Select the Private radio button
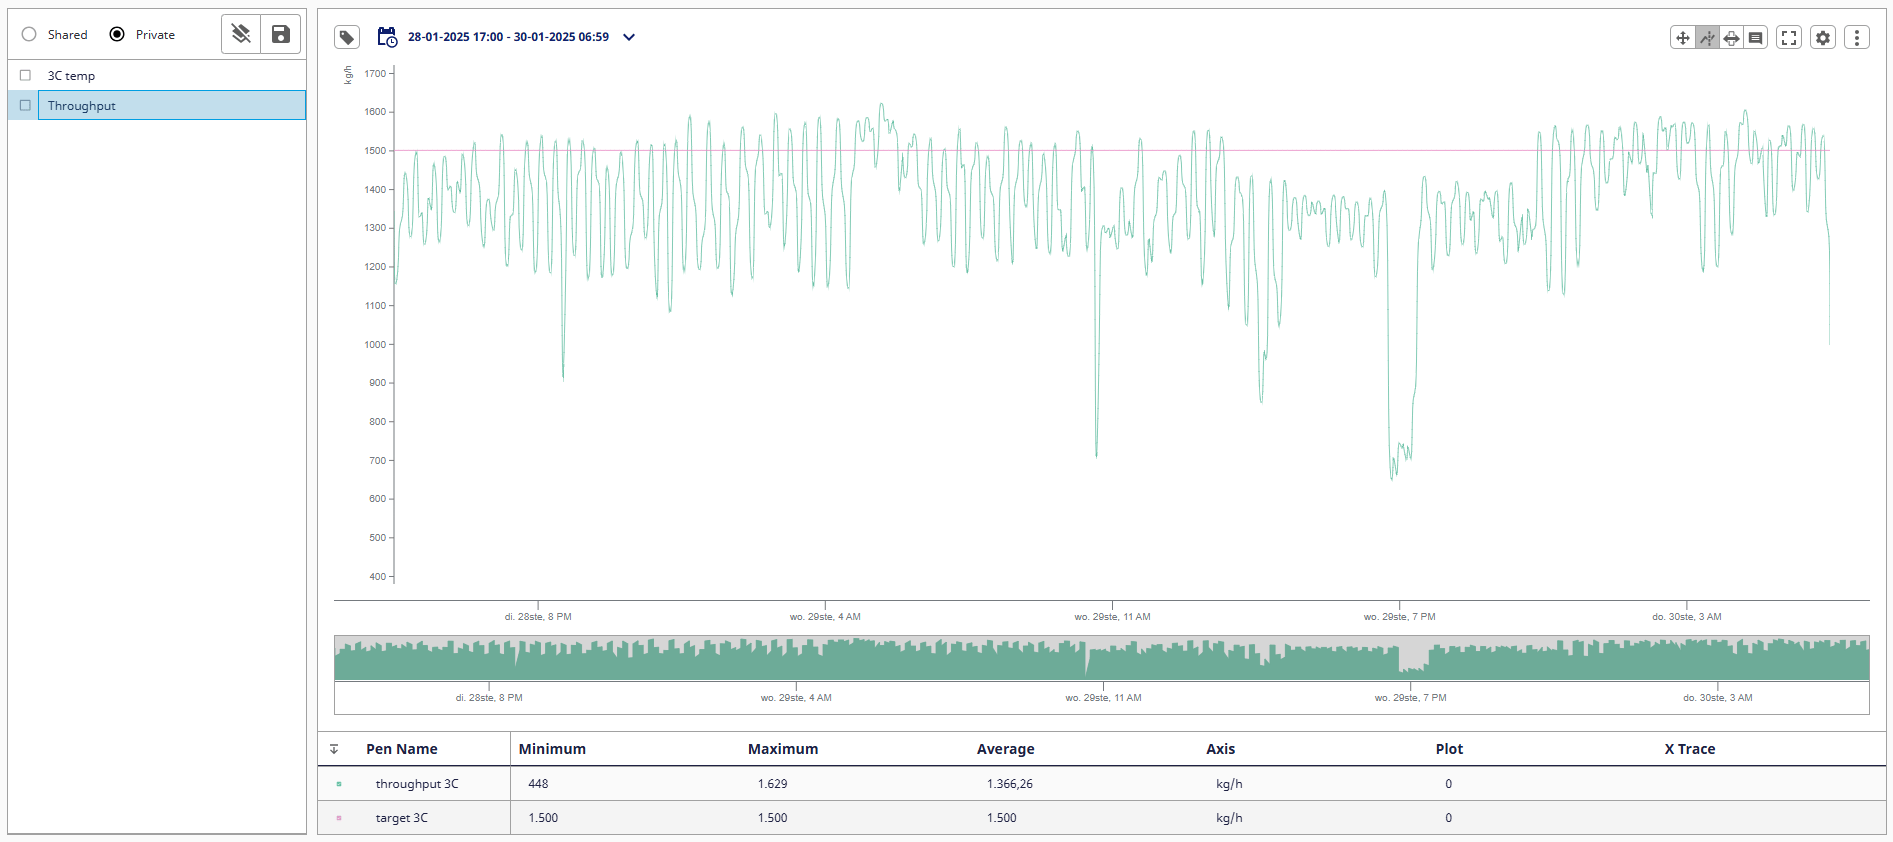Viewport: 1893px width, 842px height. 117,34
